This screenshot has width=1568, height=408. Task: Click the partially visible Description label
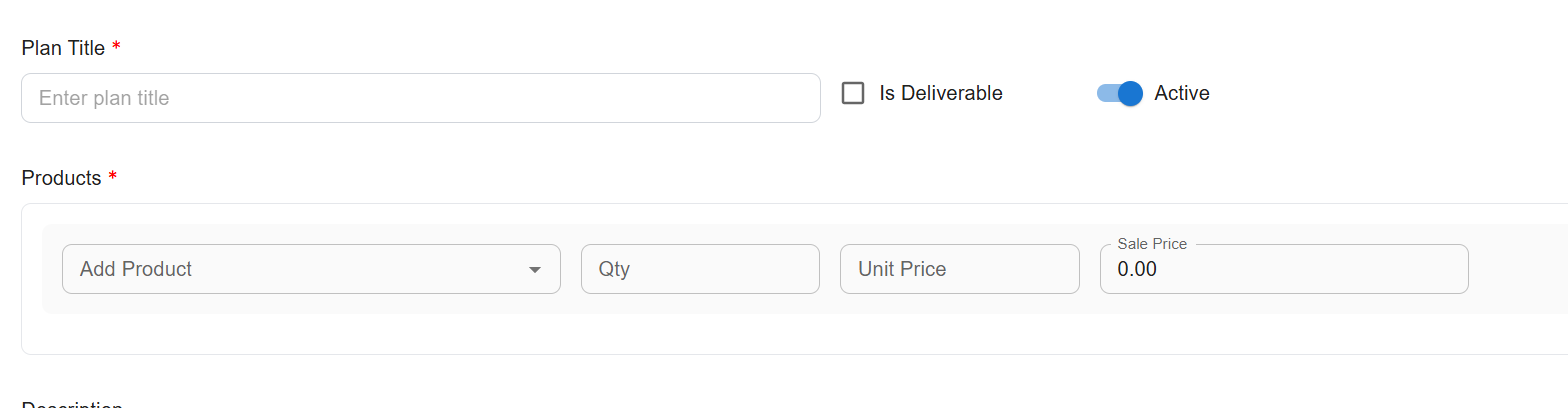click(x=72, y=404)
